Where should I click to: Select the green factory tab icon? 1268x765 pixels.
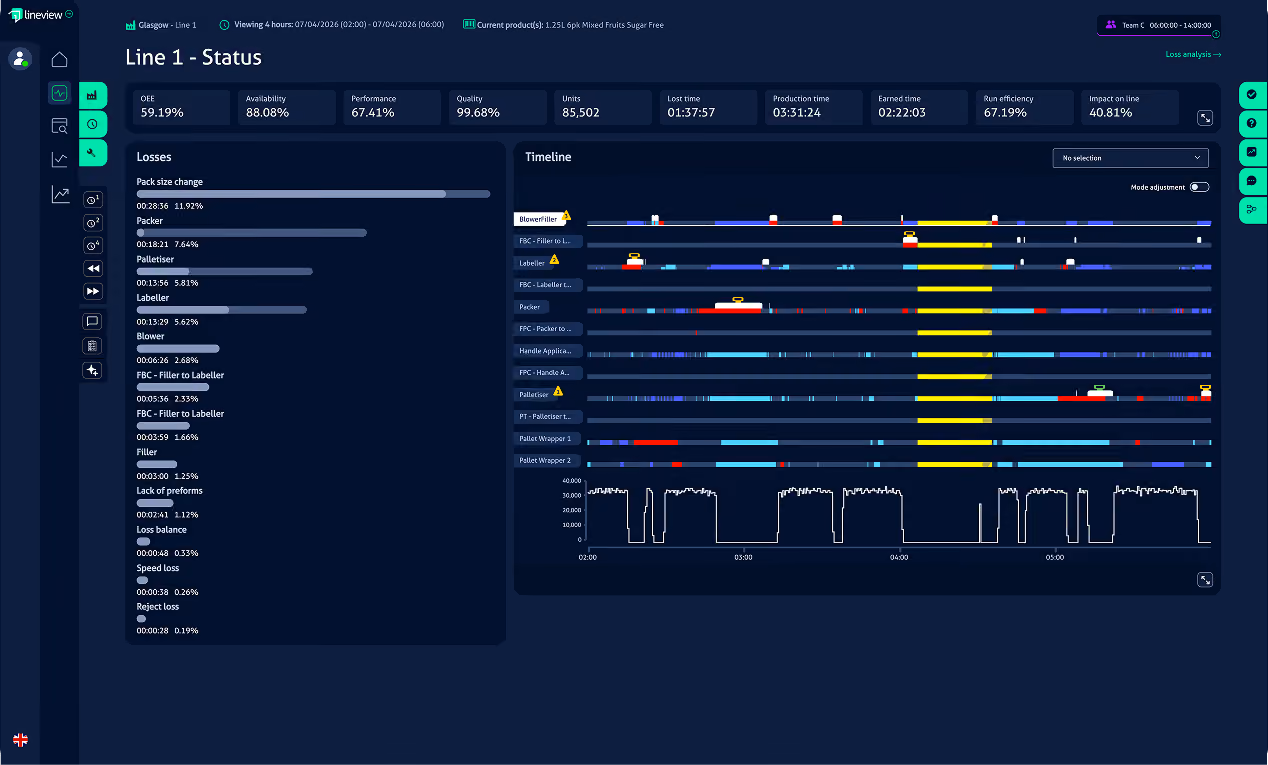point(92,96)
